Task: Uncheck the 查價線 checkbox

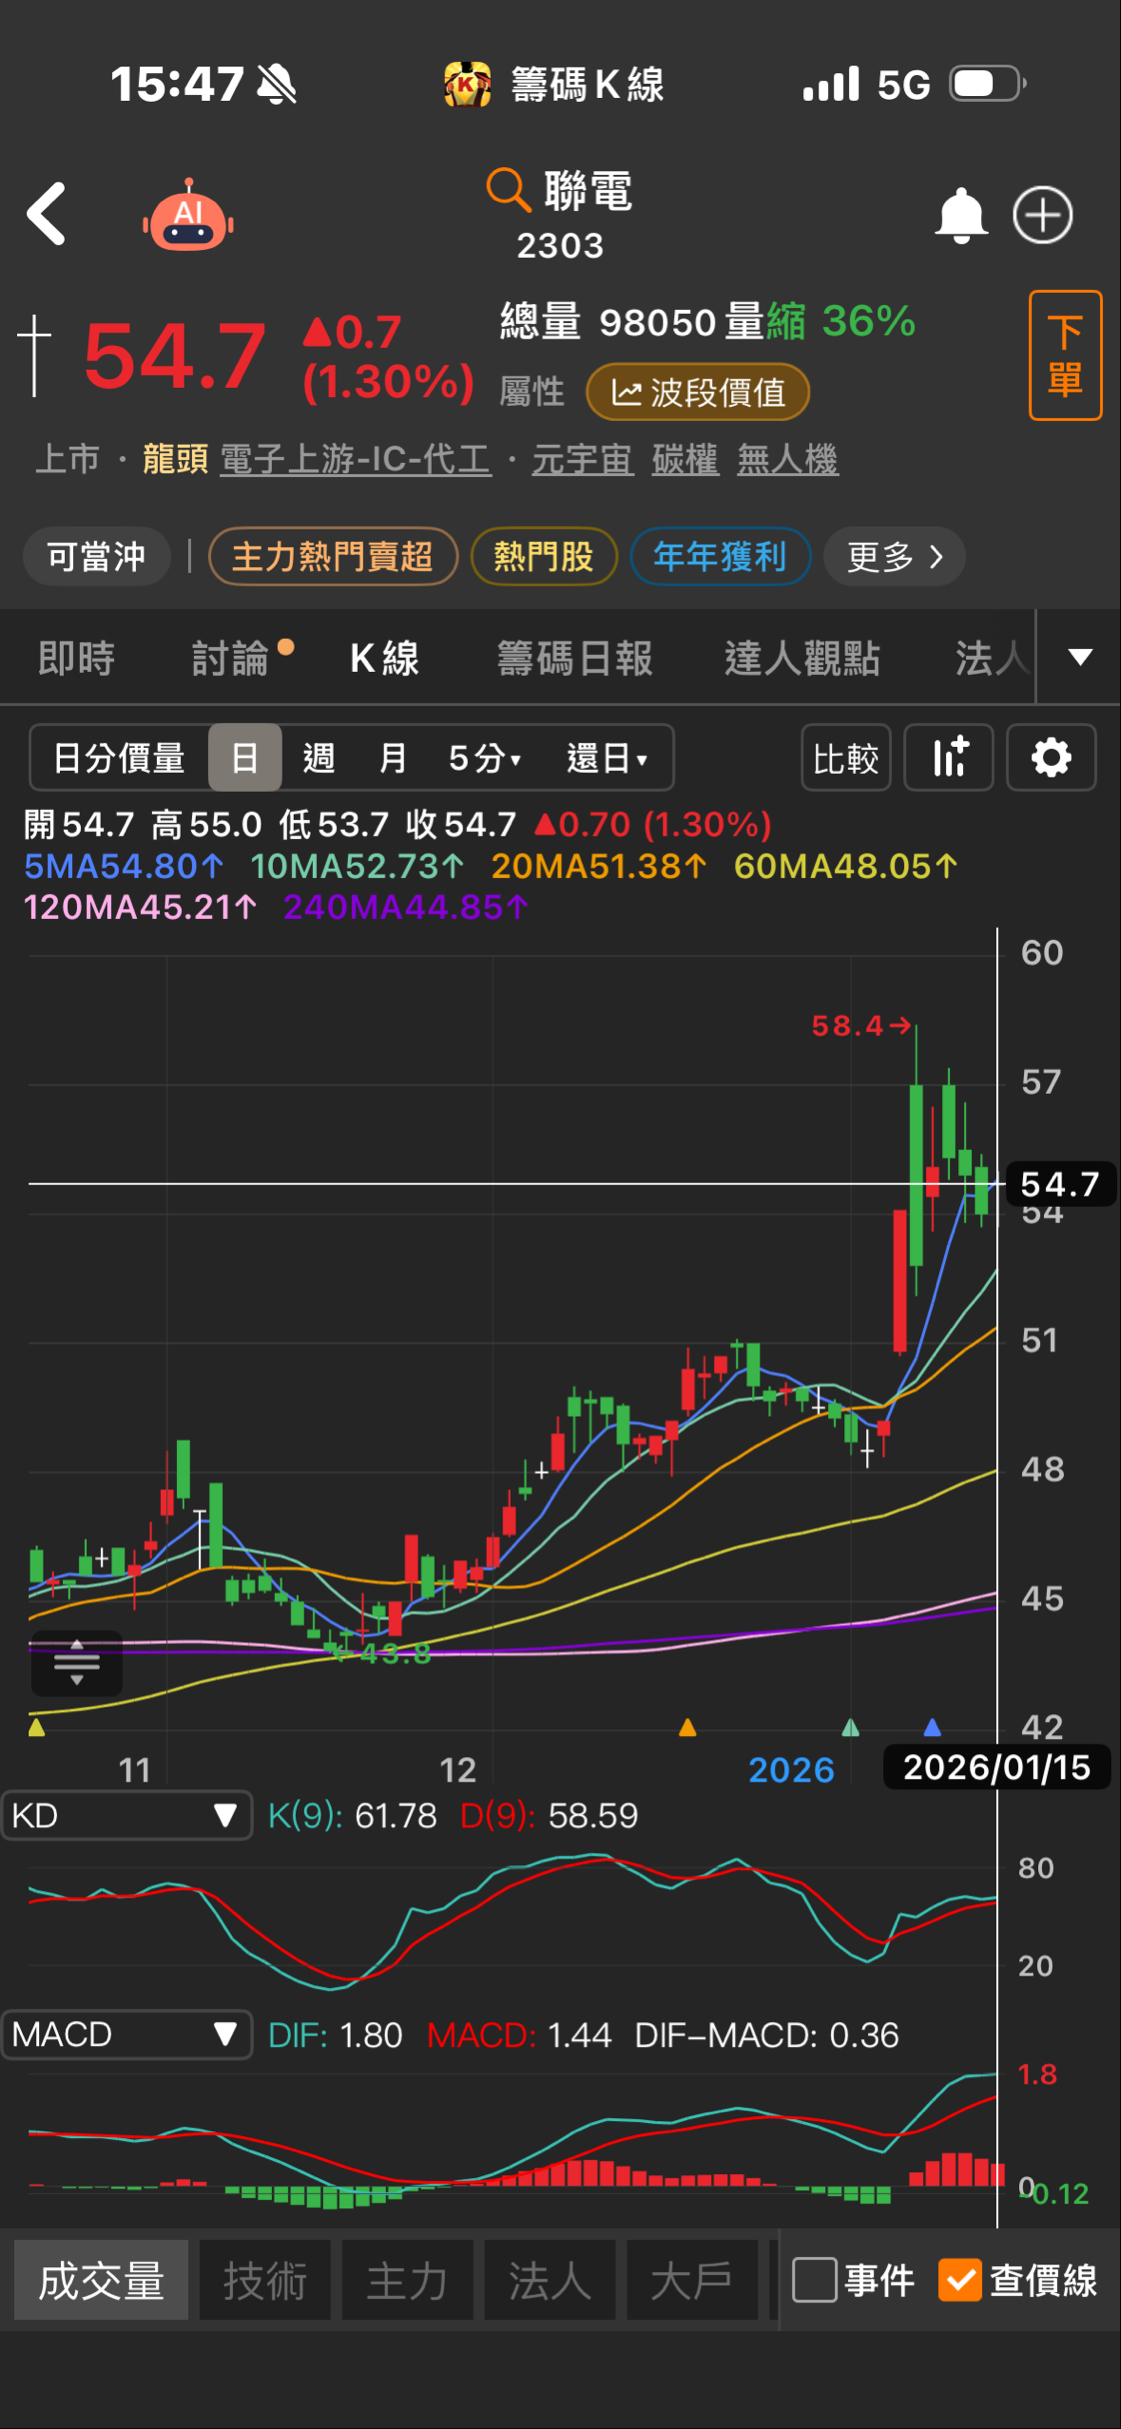Action: tap(960, 2281)
